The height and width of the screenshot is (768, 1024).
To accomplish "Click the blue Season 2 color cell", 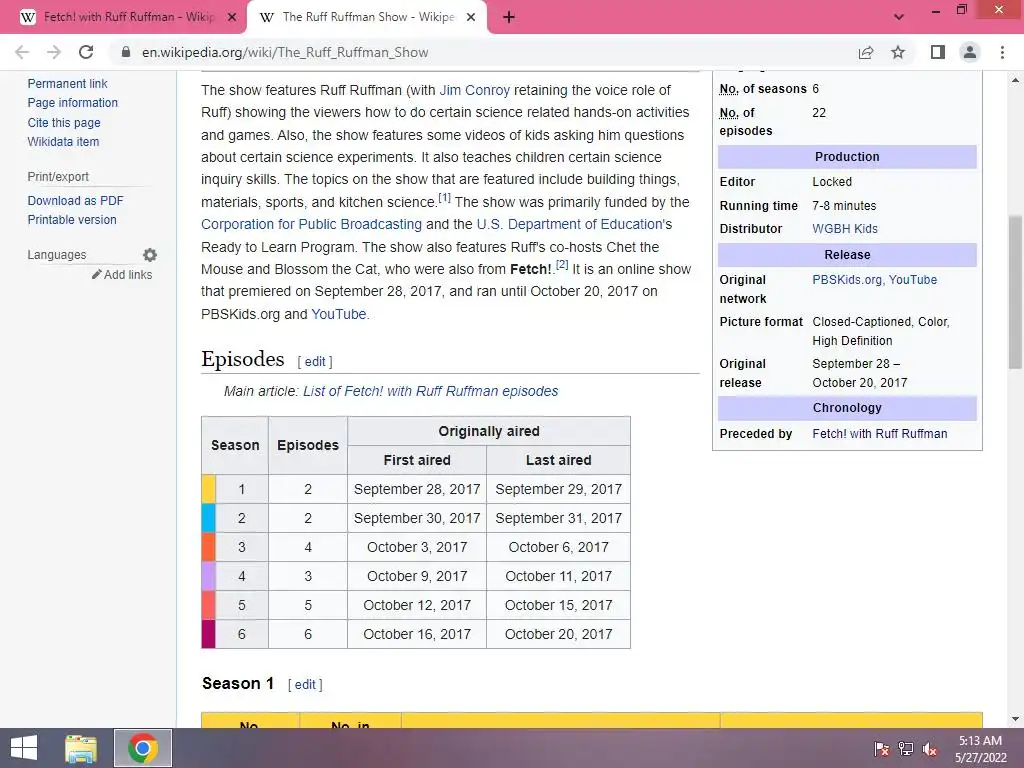I will [x=208, y=518].
